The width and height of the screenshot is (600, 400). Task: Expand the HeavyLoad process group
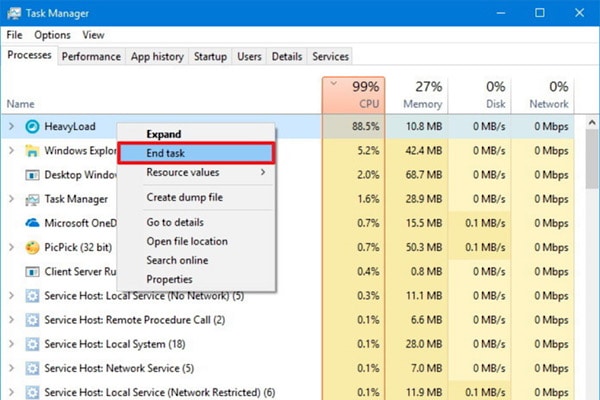click(11, 126)
